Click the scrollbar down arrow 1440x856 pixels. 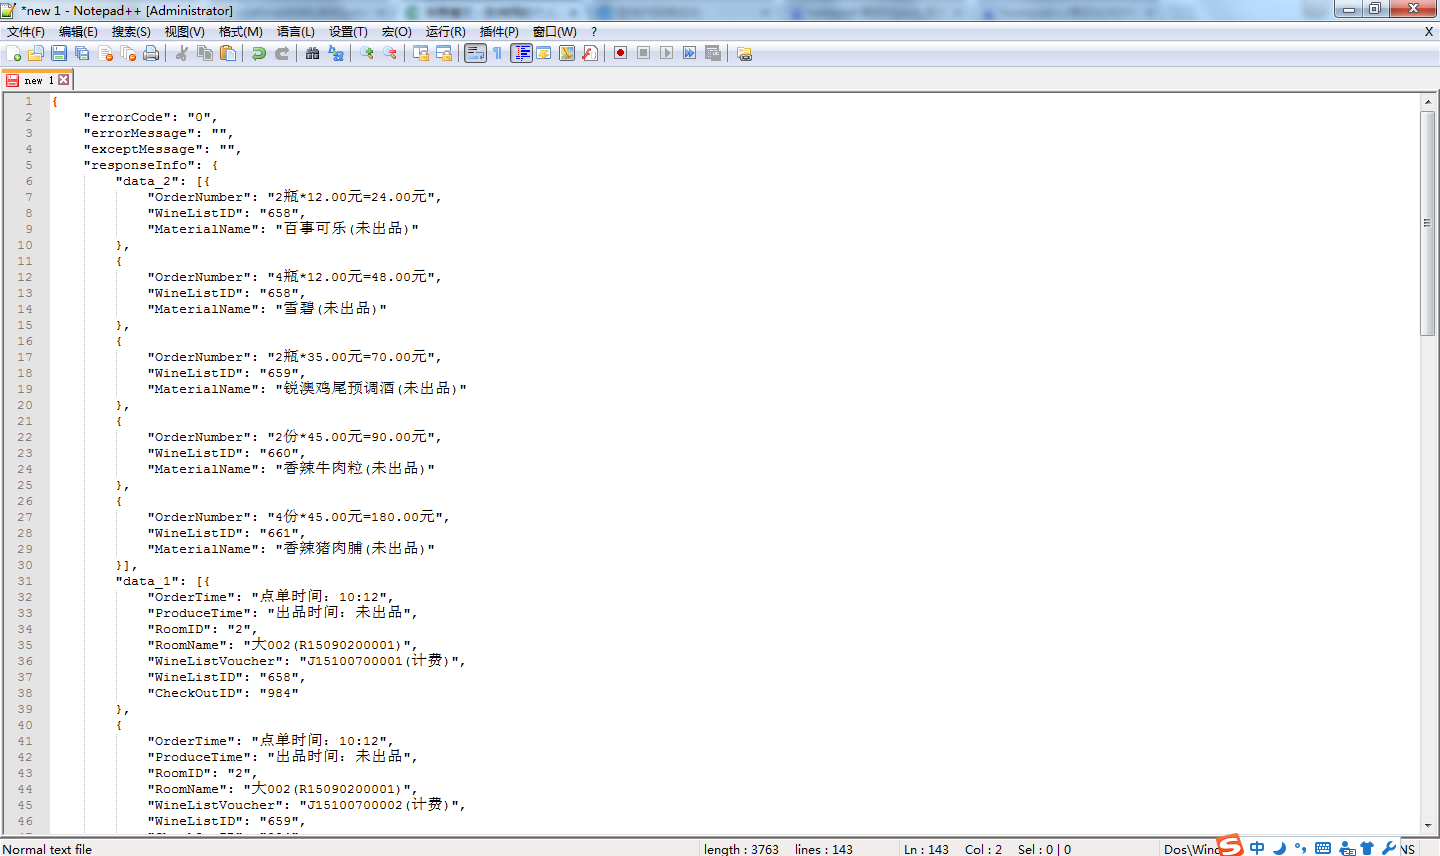1428,826
